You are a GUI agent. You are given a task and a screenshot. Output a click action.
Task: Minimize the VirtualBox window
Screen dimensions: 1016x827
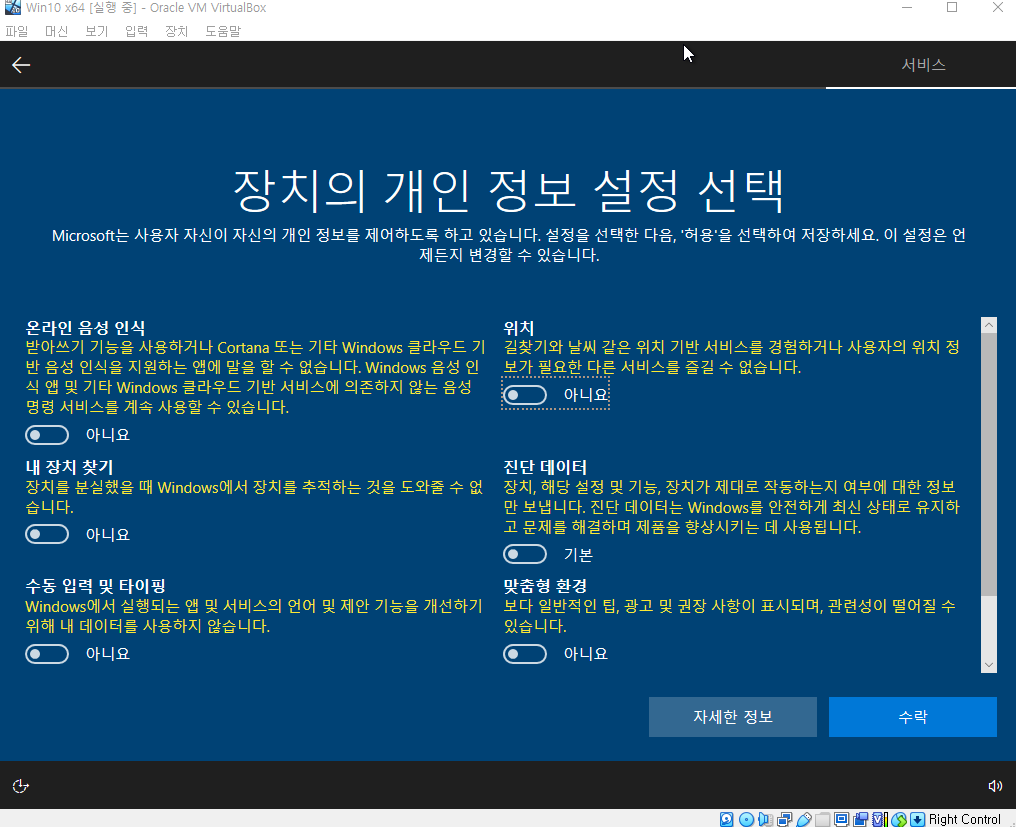(907, 8)
